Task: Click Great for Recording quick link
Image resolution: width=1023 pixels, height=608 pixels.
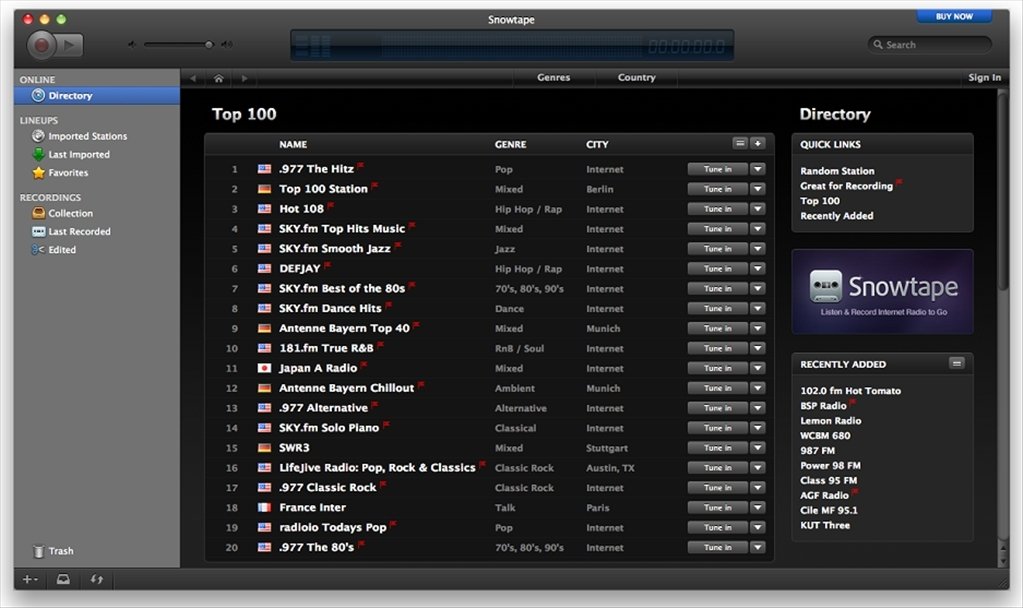Action: pos(846,186)
